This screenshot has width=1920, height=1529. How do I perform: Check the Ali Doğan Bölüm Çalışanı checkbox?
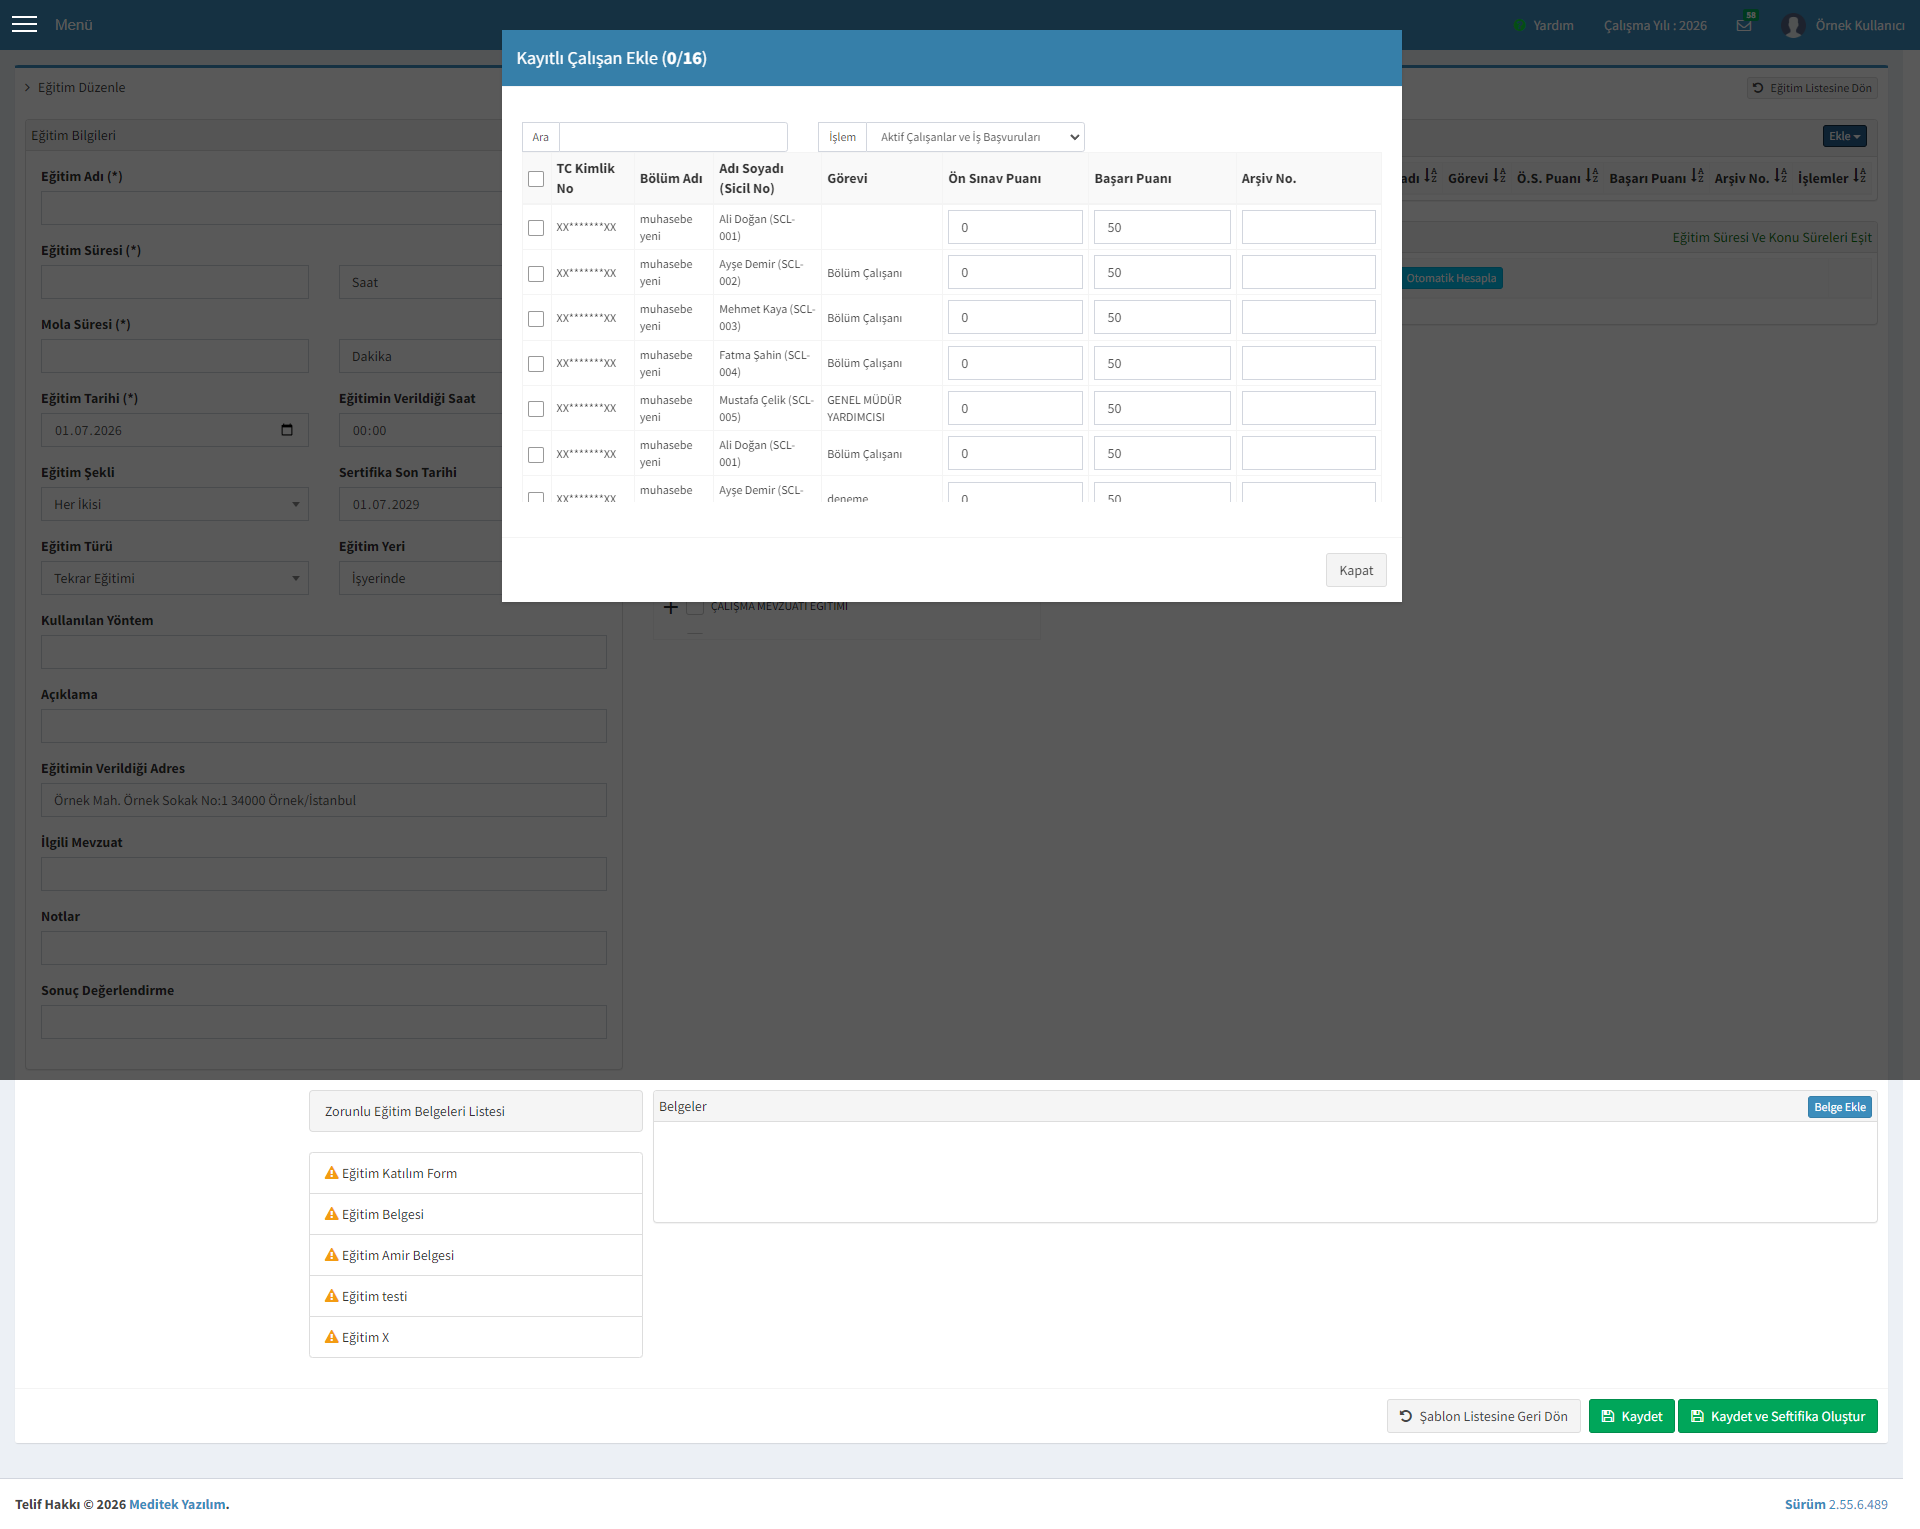pos(536,454)
